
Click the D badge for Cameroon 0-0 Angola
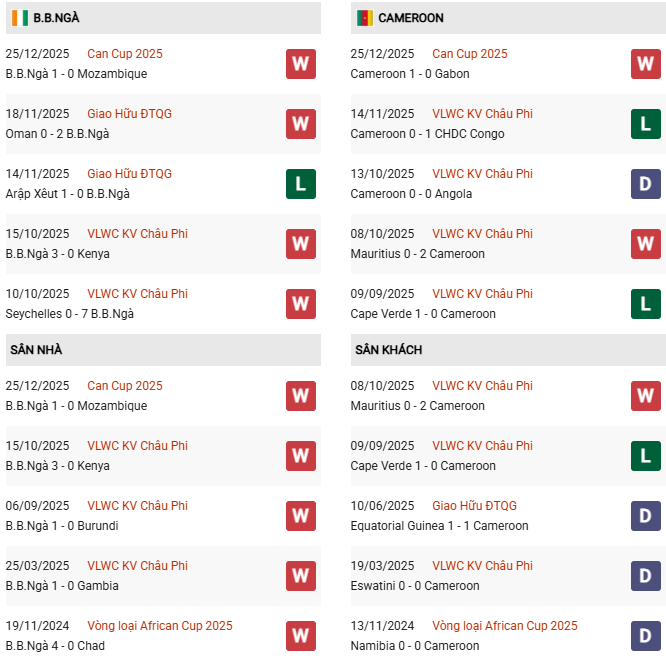(645, 184)
